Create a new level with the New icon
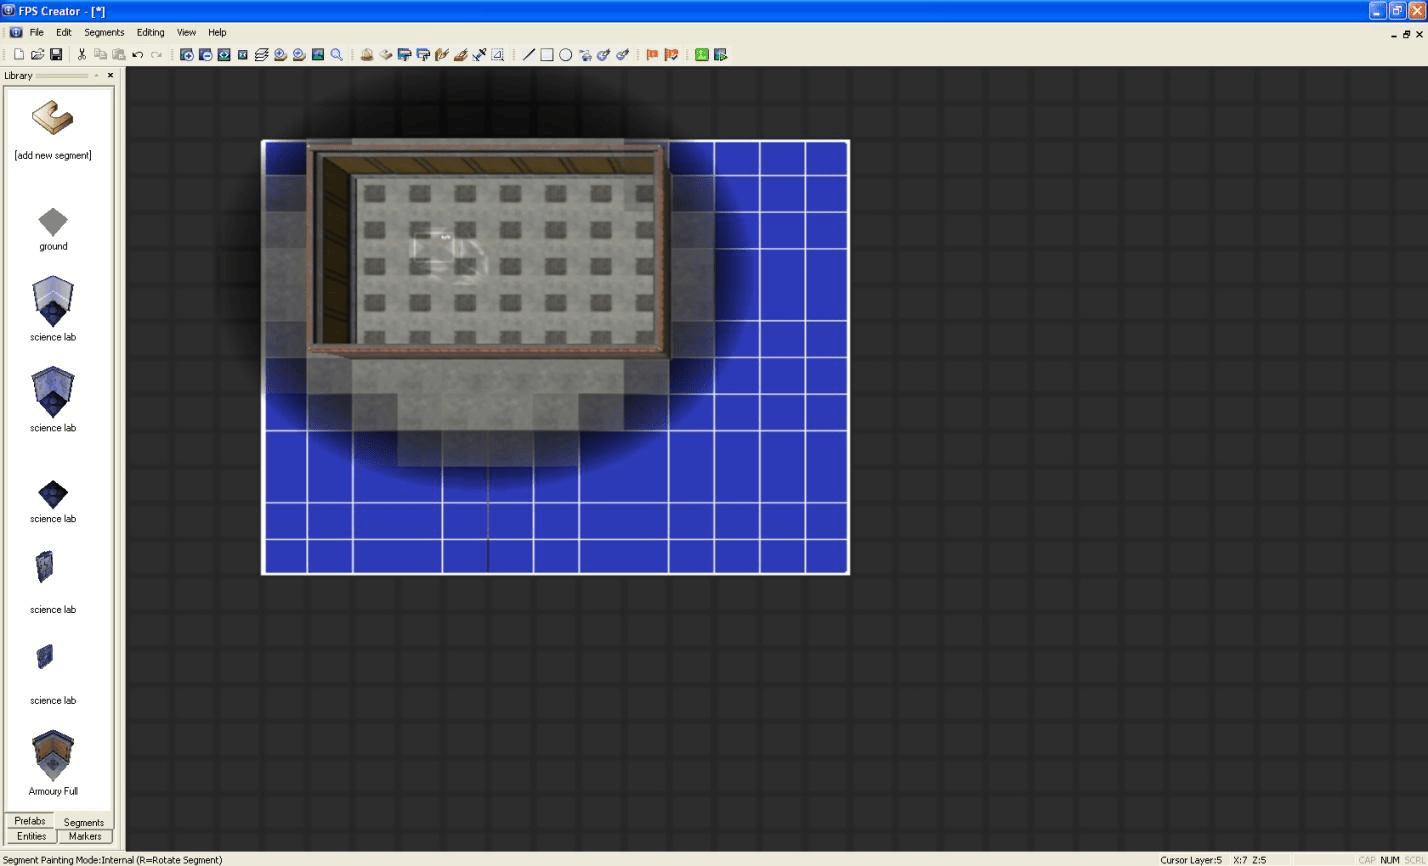This screenshot has width=1428, height=866. click(18, 55)
